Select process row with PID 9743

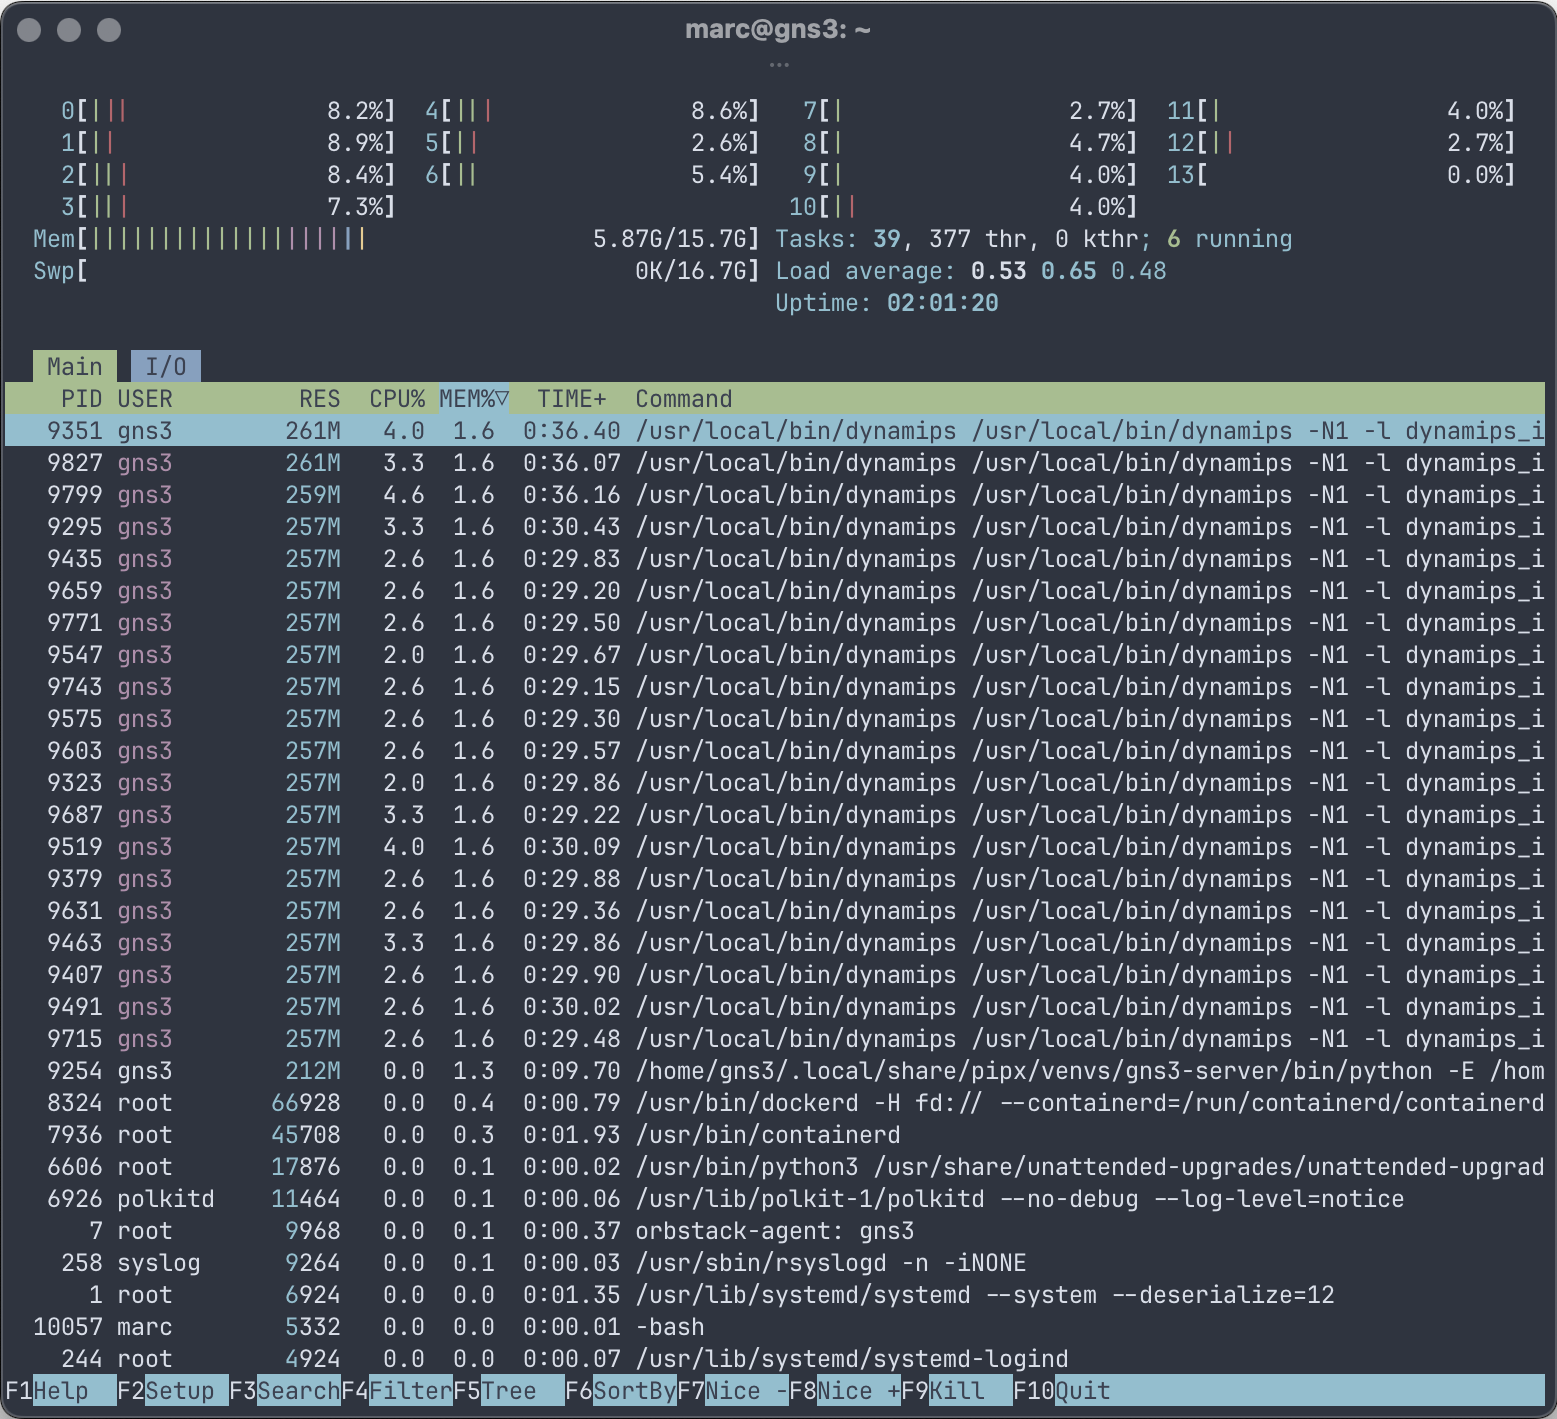pyautogui.click(x=775, y=686)
